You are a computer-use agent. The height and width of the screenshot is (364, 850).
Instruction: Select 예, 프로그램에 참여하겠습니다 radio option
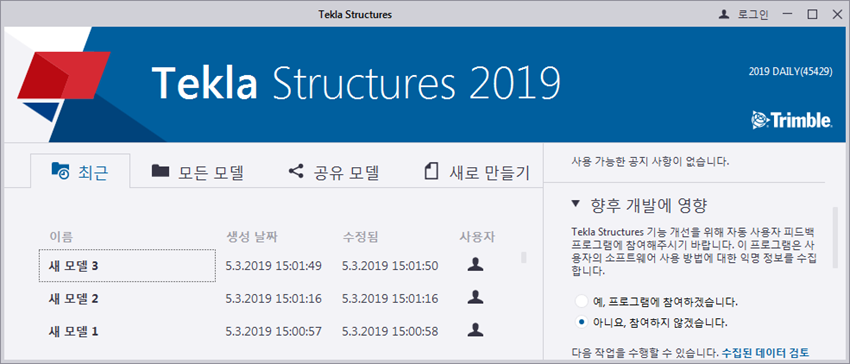point(582,301)
